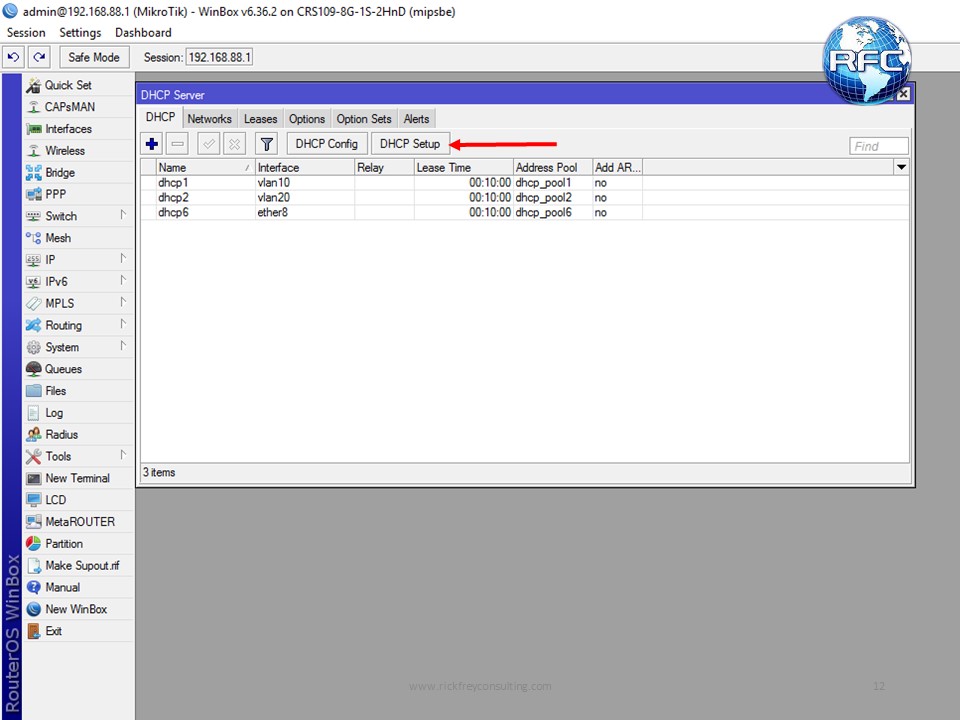Click in the Find search field
960x720 pixels.
[879, 146]
